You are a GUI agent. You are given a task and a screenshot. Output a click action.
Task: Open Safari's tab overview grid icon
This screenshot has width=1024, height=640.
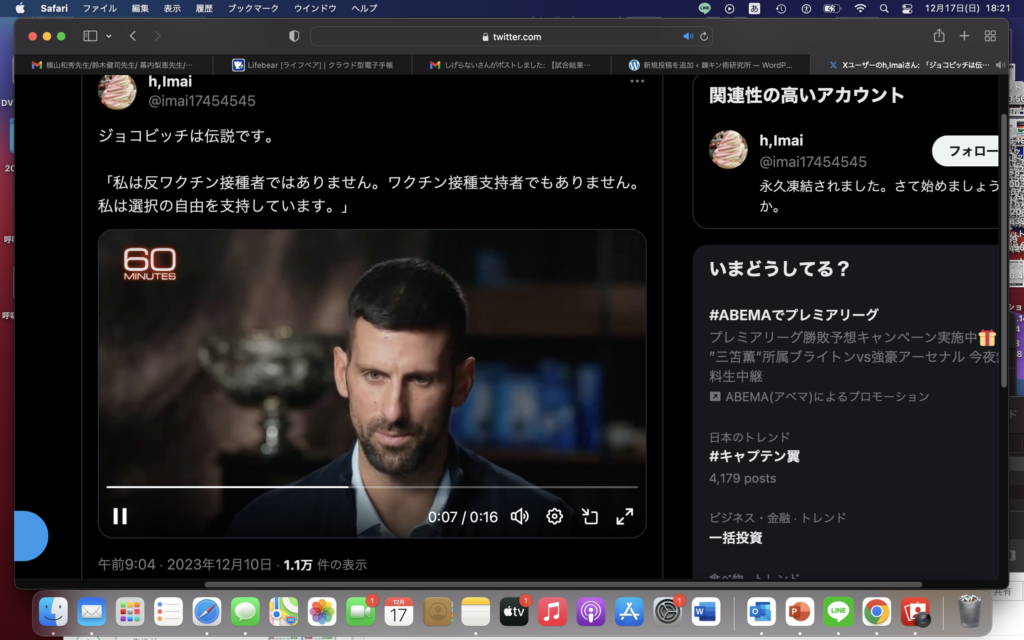point(989,34)
